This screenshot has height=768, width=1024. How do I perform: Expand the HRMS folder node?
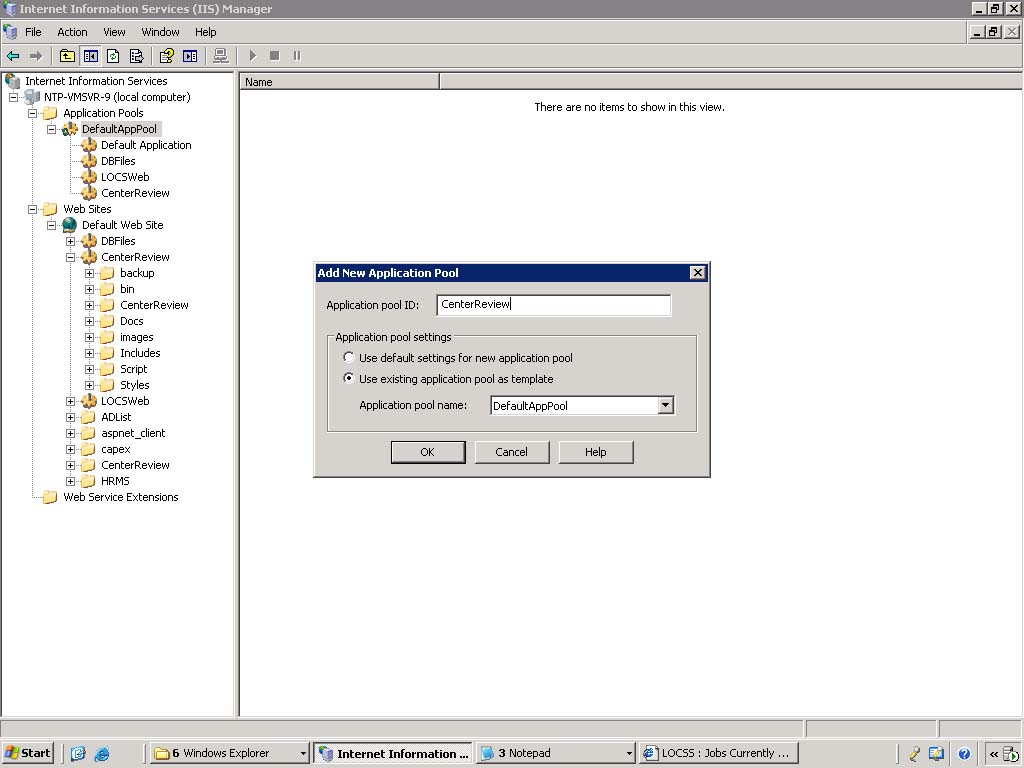[x=71, y=481]
